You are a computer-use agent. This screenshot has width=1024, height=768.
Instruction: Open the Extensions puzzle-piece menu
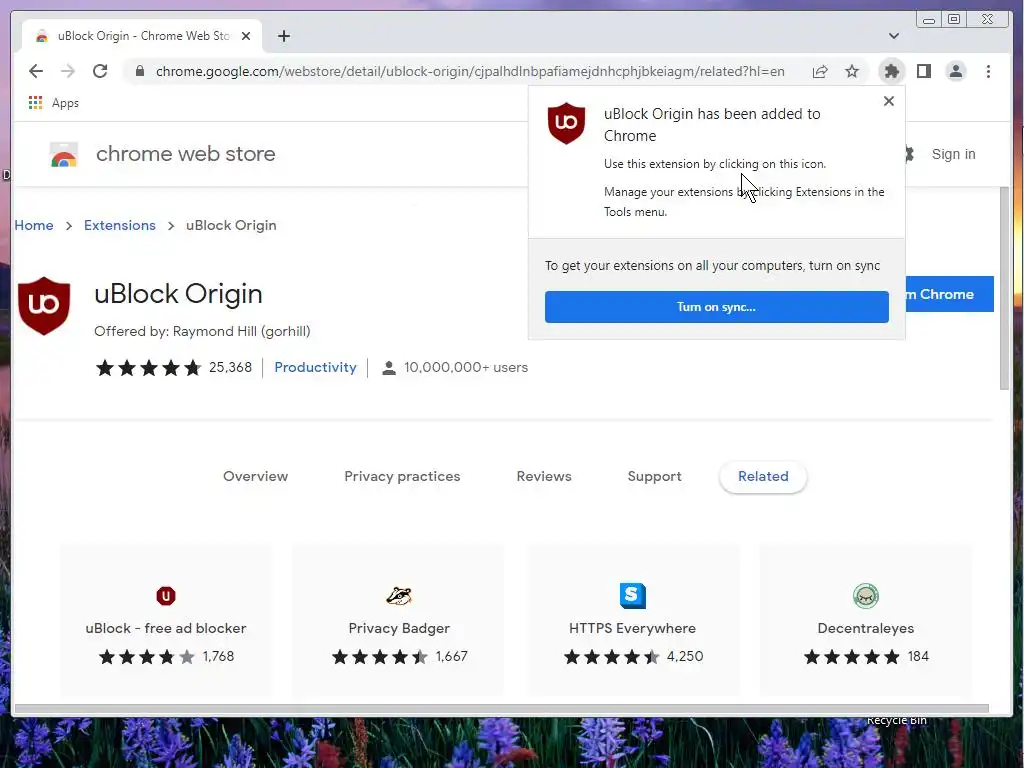point(891,71)
